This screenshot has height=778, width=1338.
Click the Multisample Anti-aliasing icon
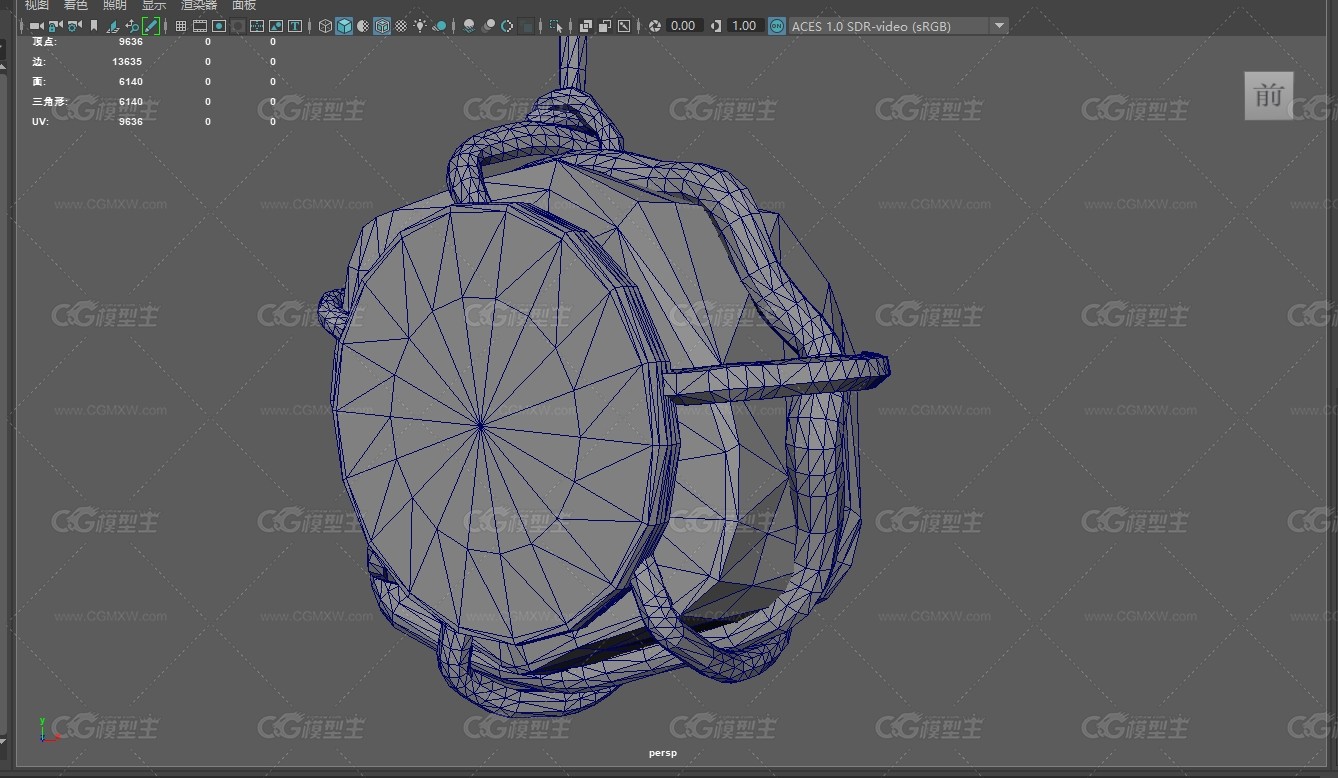pos(507,26)
